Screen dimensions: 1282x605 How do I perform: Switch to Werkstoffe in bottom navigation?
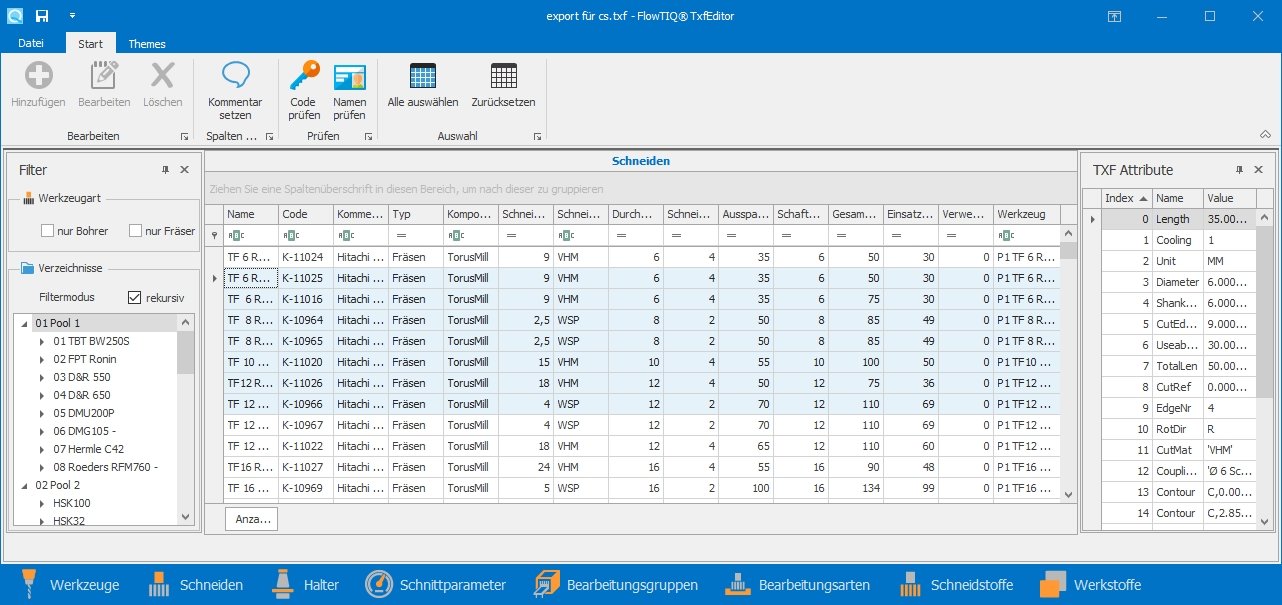[x=1091, y=585]
